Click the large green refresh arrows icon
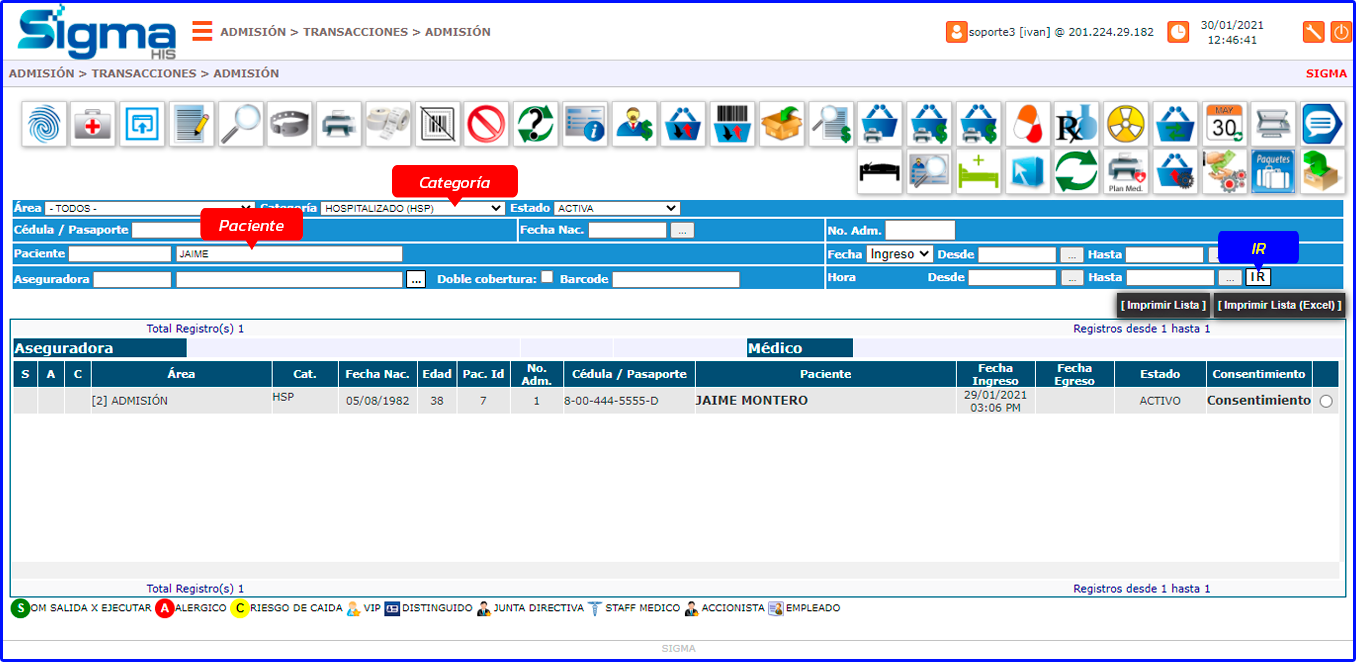 (x=1076, y=172)
